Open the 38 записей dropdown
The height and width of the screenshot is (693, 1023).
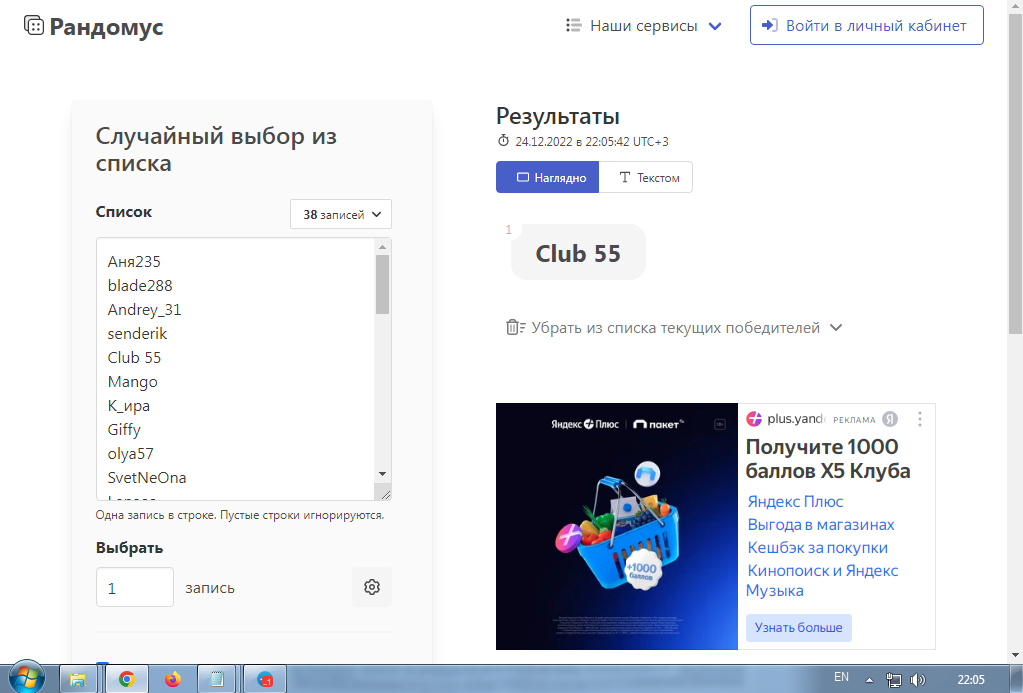click(x=341, y=214)
